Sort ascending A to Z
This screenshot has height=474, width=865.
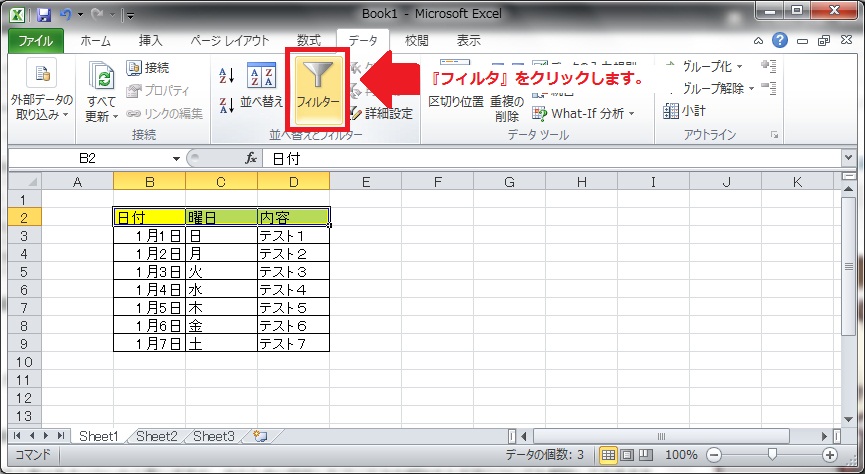point(227,76)
